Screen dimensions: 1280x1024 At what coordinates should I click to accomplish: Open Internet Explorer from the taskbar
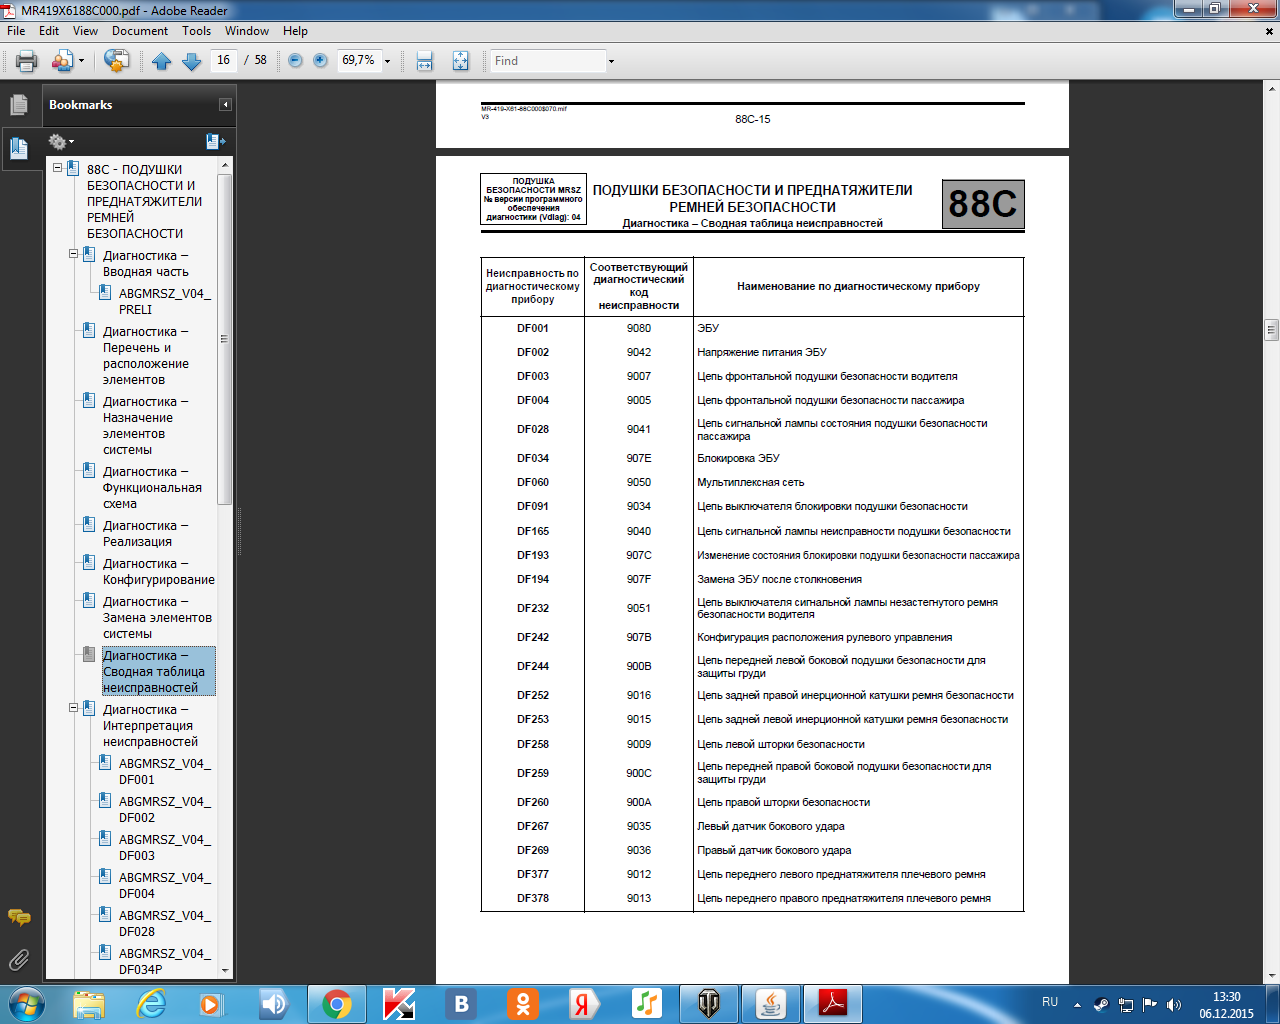click(x=151, y=1003)
